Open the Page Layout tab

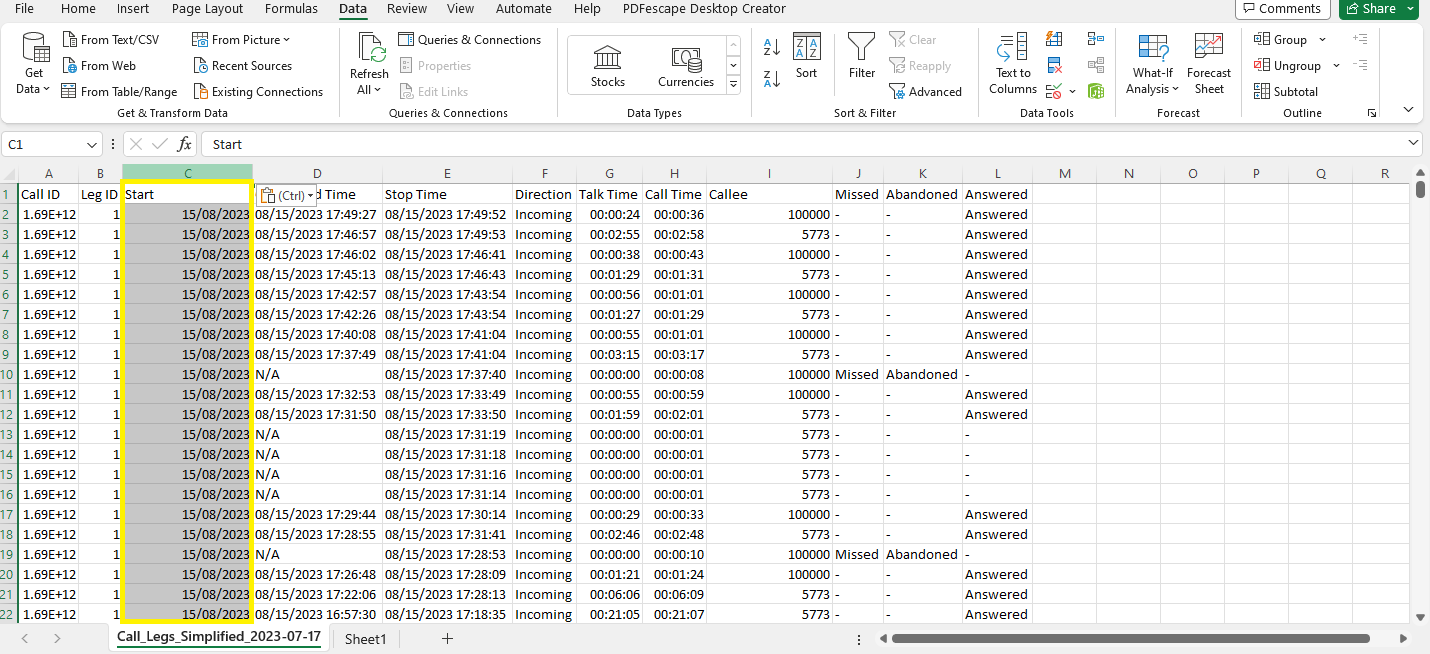click(x=208, y=9)
